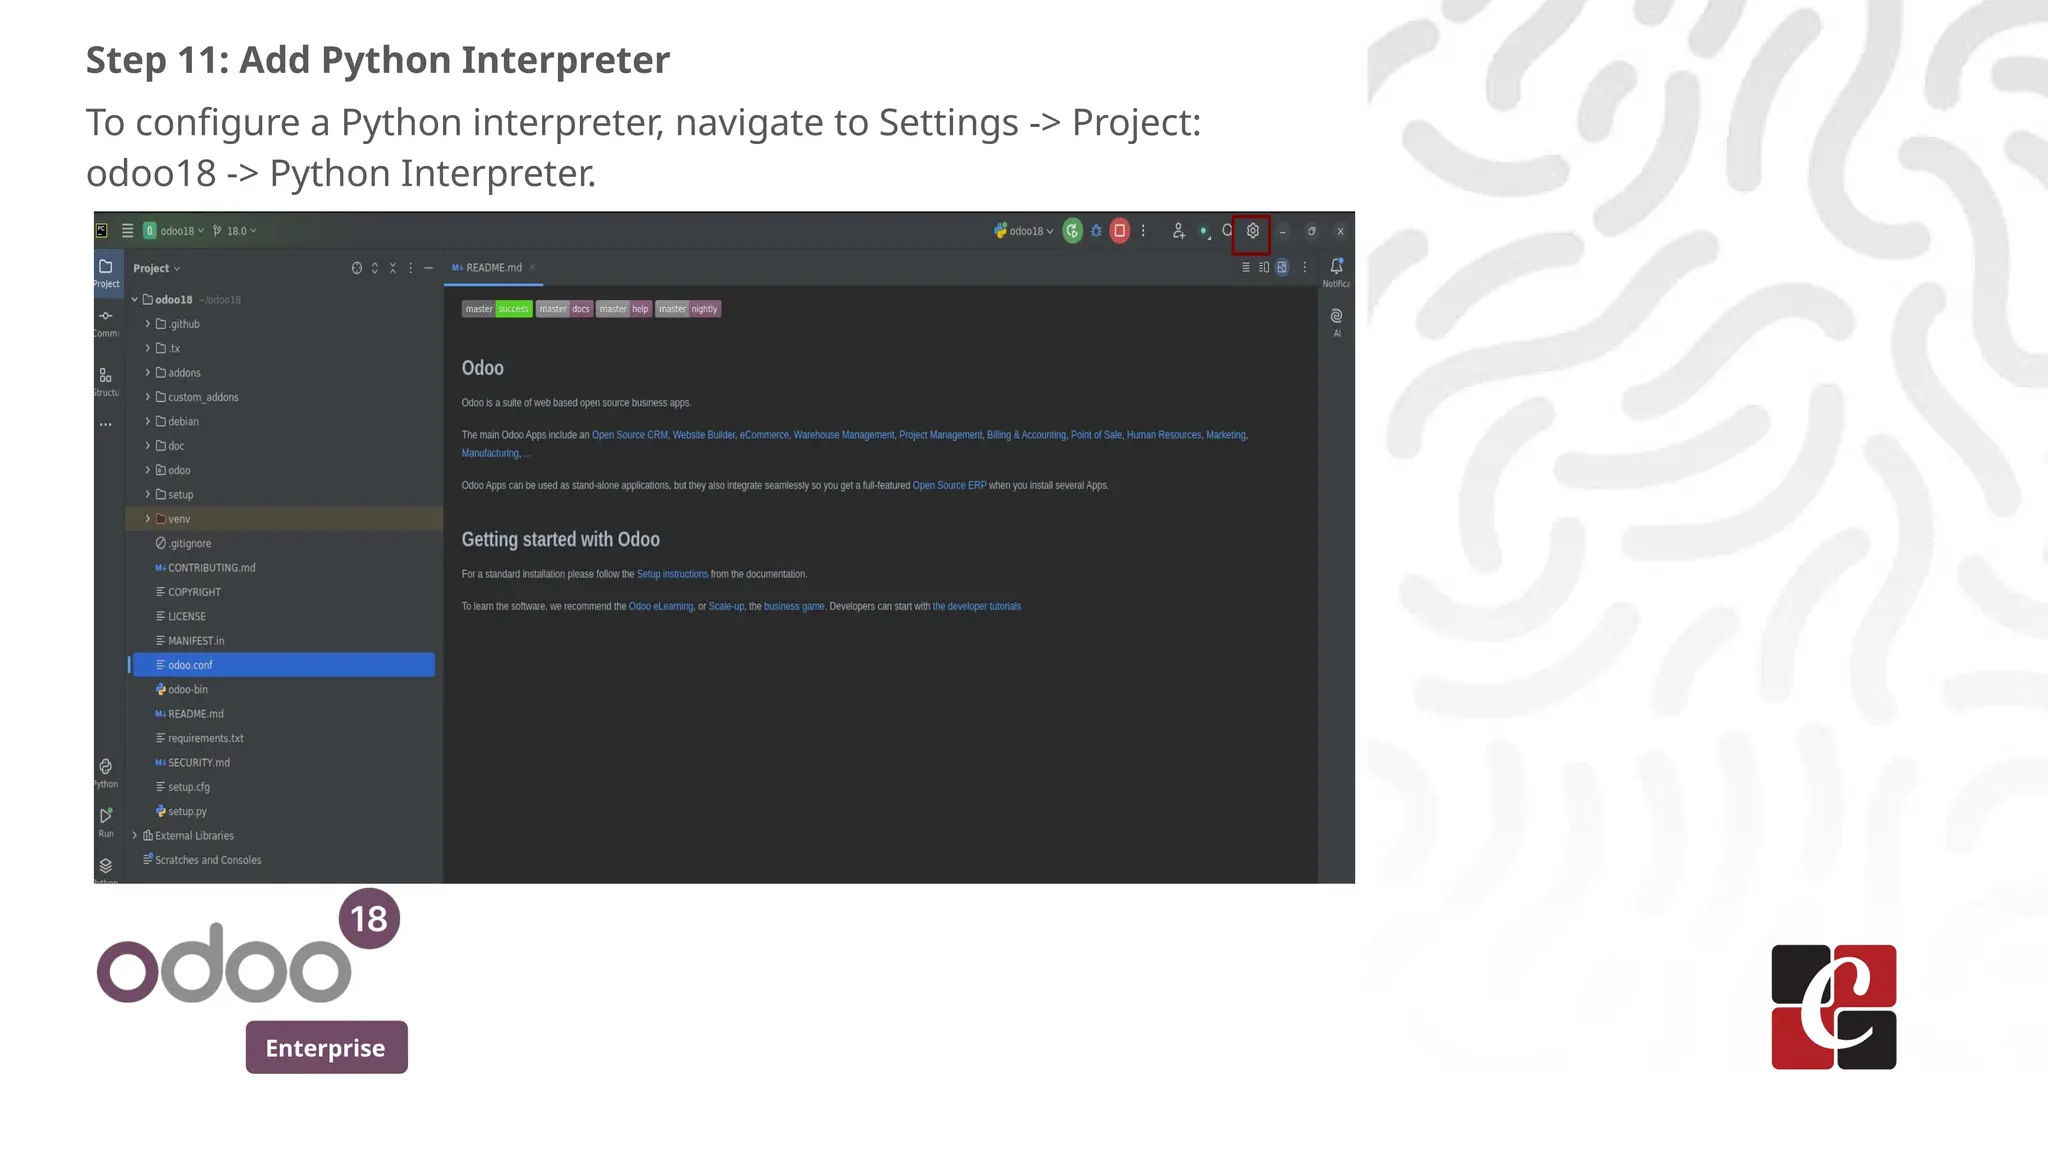Select the README.md editor tab

click(493, 268)
